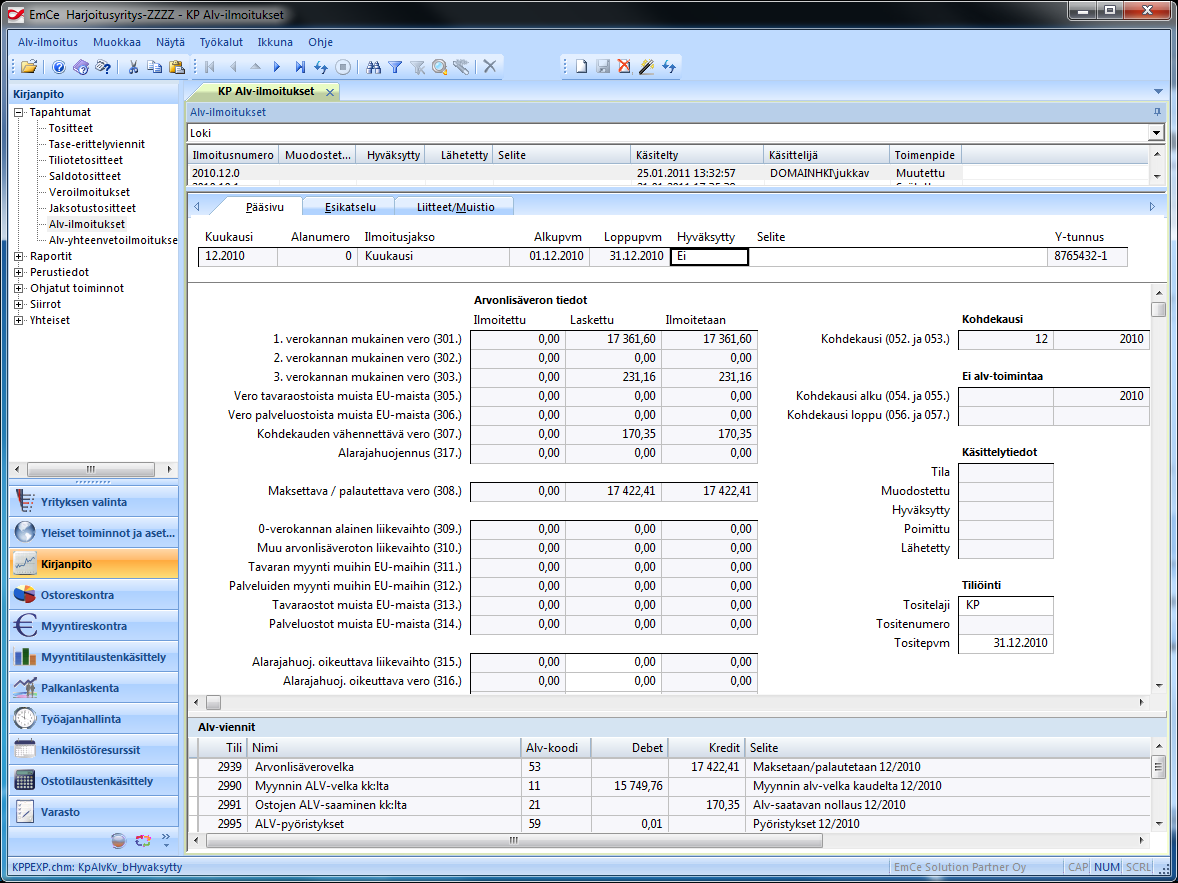Jump to last record navigation icon

coord(299,67)
